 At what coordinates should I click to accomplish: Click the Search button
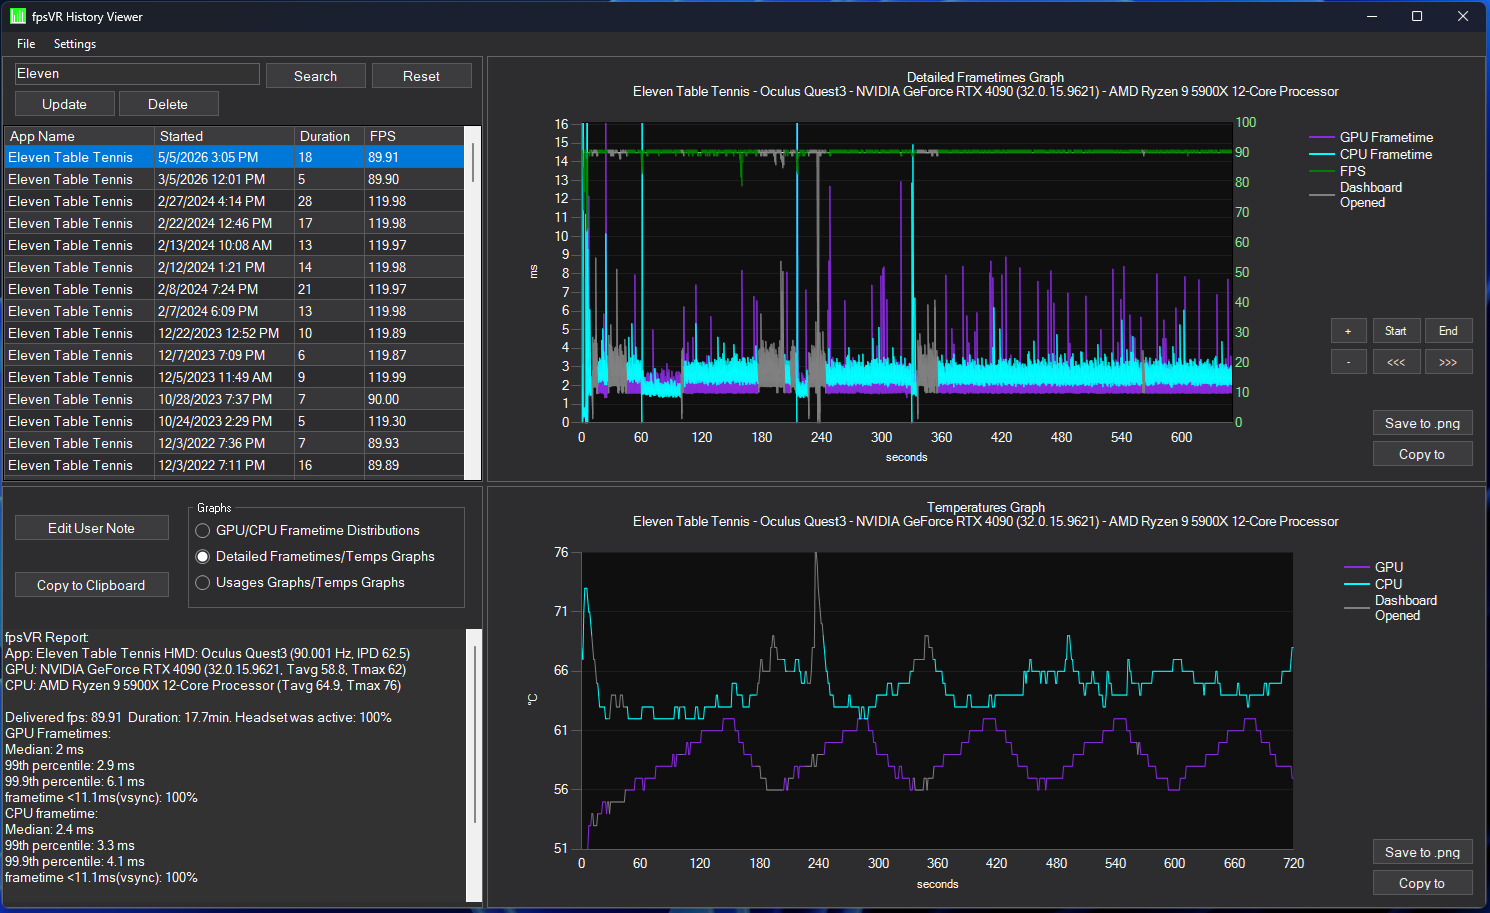(x=316, y=76)
